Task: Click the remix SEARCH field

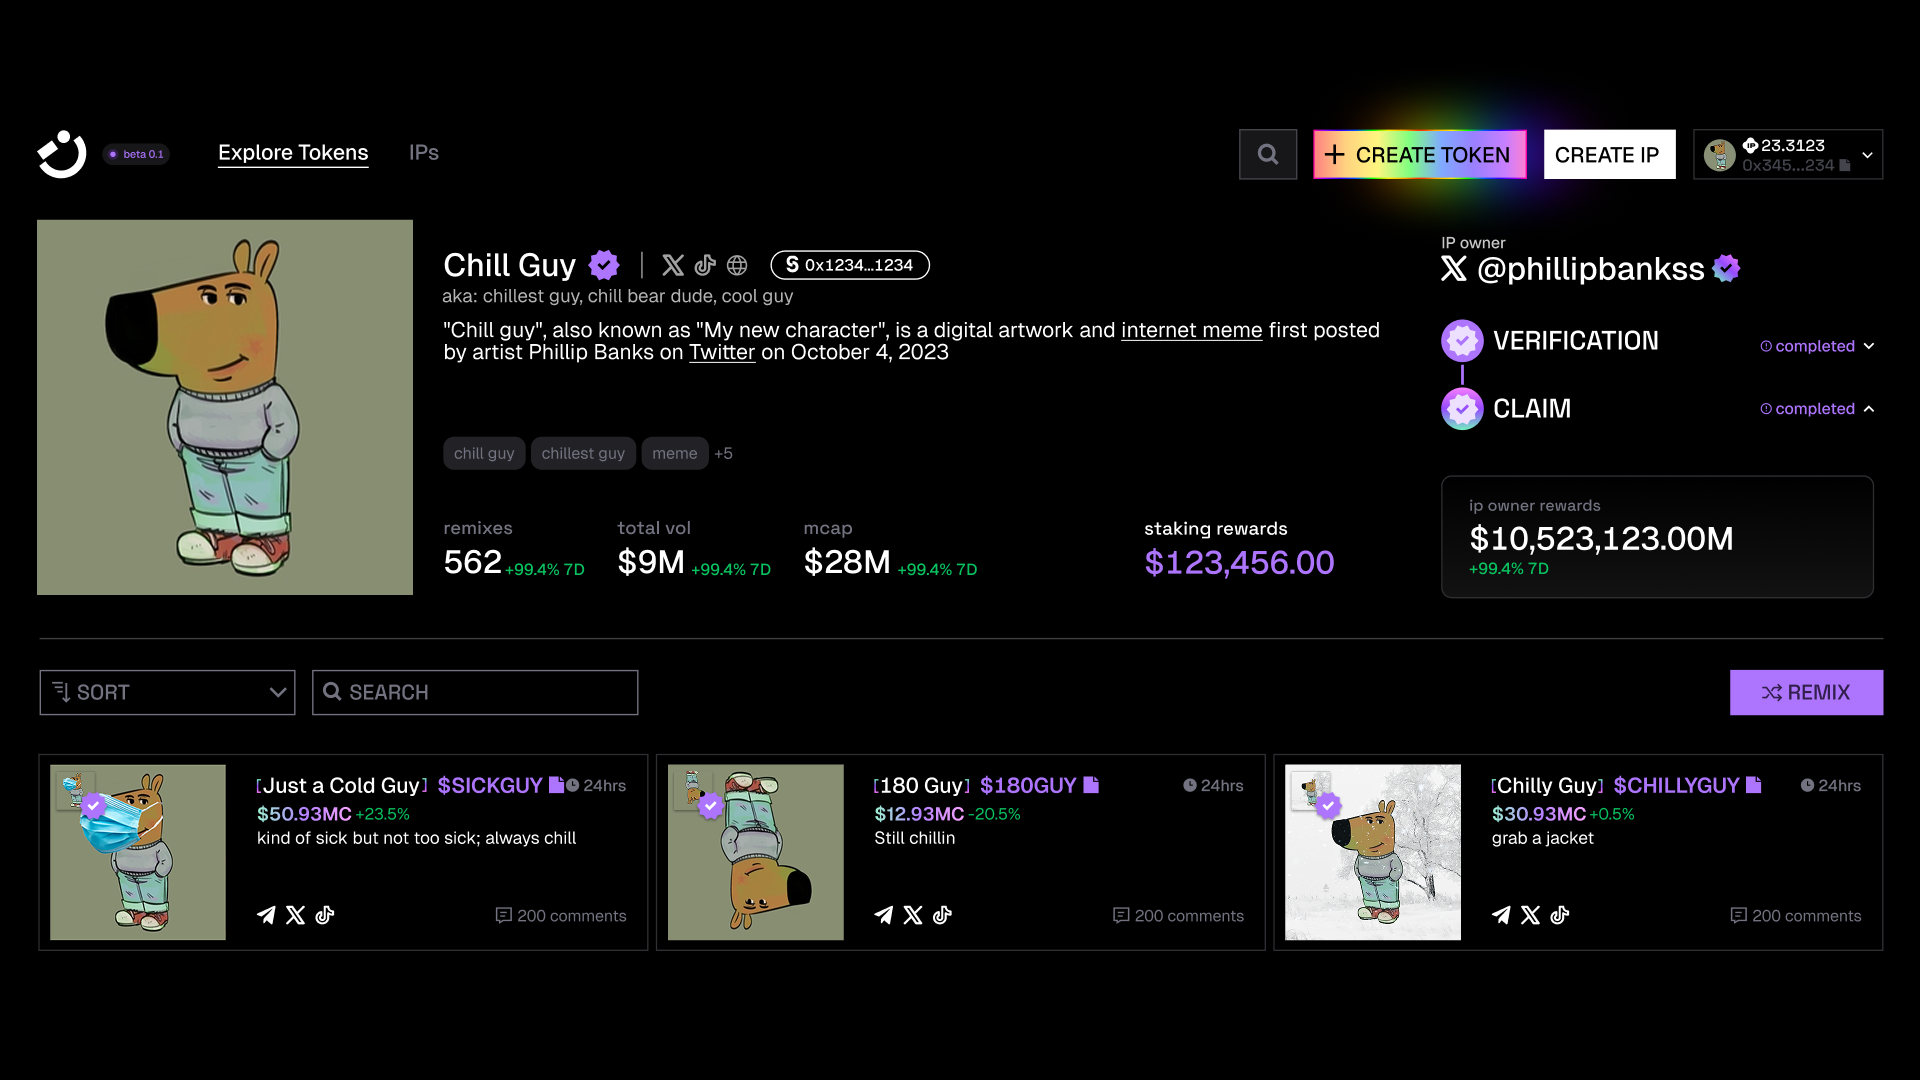Action: click(475, 692)
